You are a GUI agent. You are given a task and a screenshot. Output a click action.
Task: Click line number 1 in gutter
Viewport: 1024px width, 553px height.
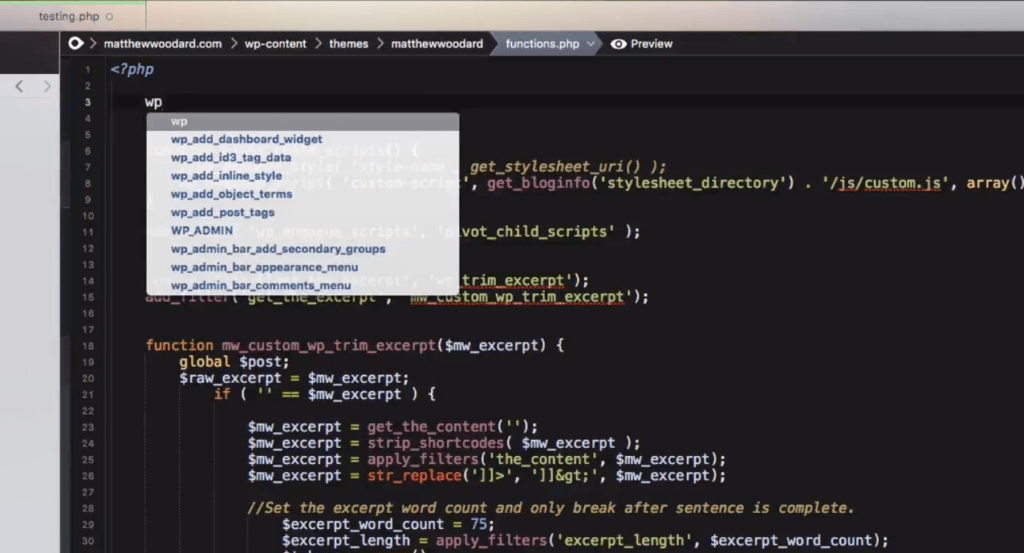tap(88, 70)
